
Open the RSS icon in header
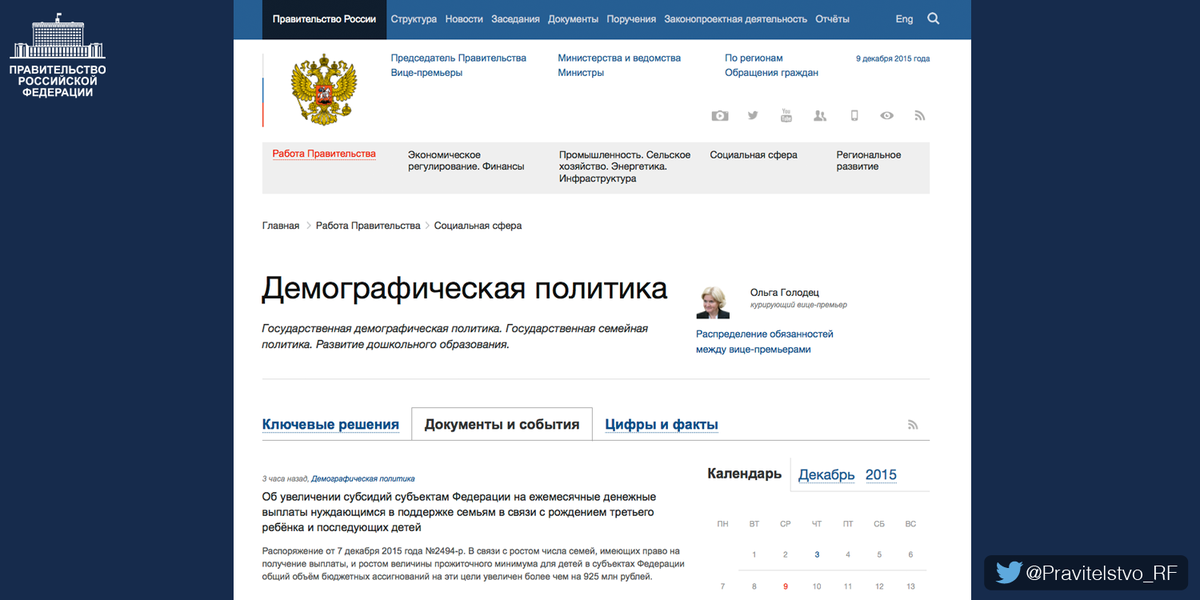tap(919, 116)
